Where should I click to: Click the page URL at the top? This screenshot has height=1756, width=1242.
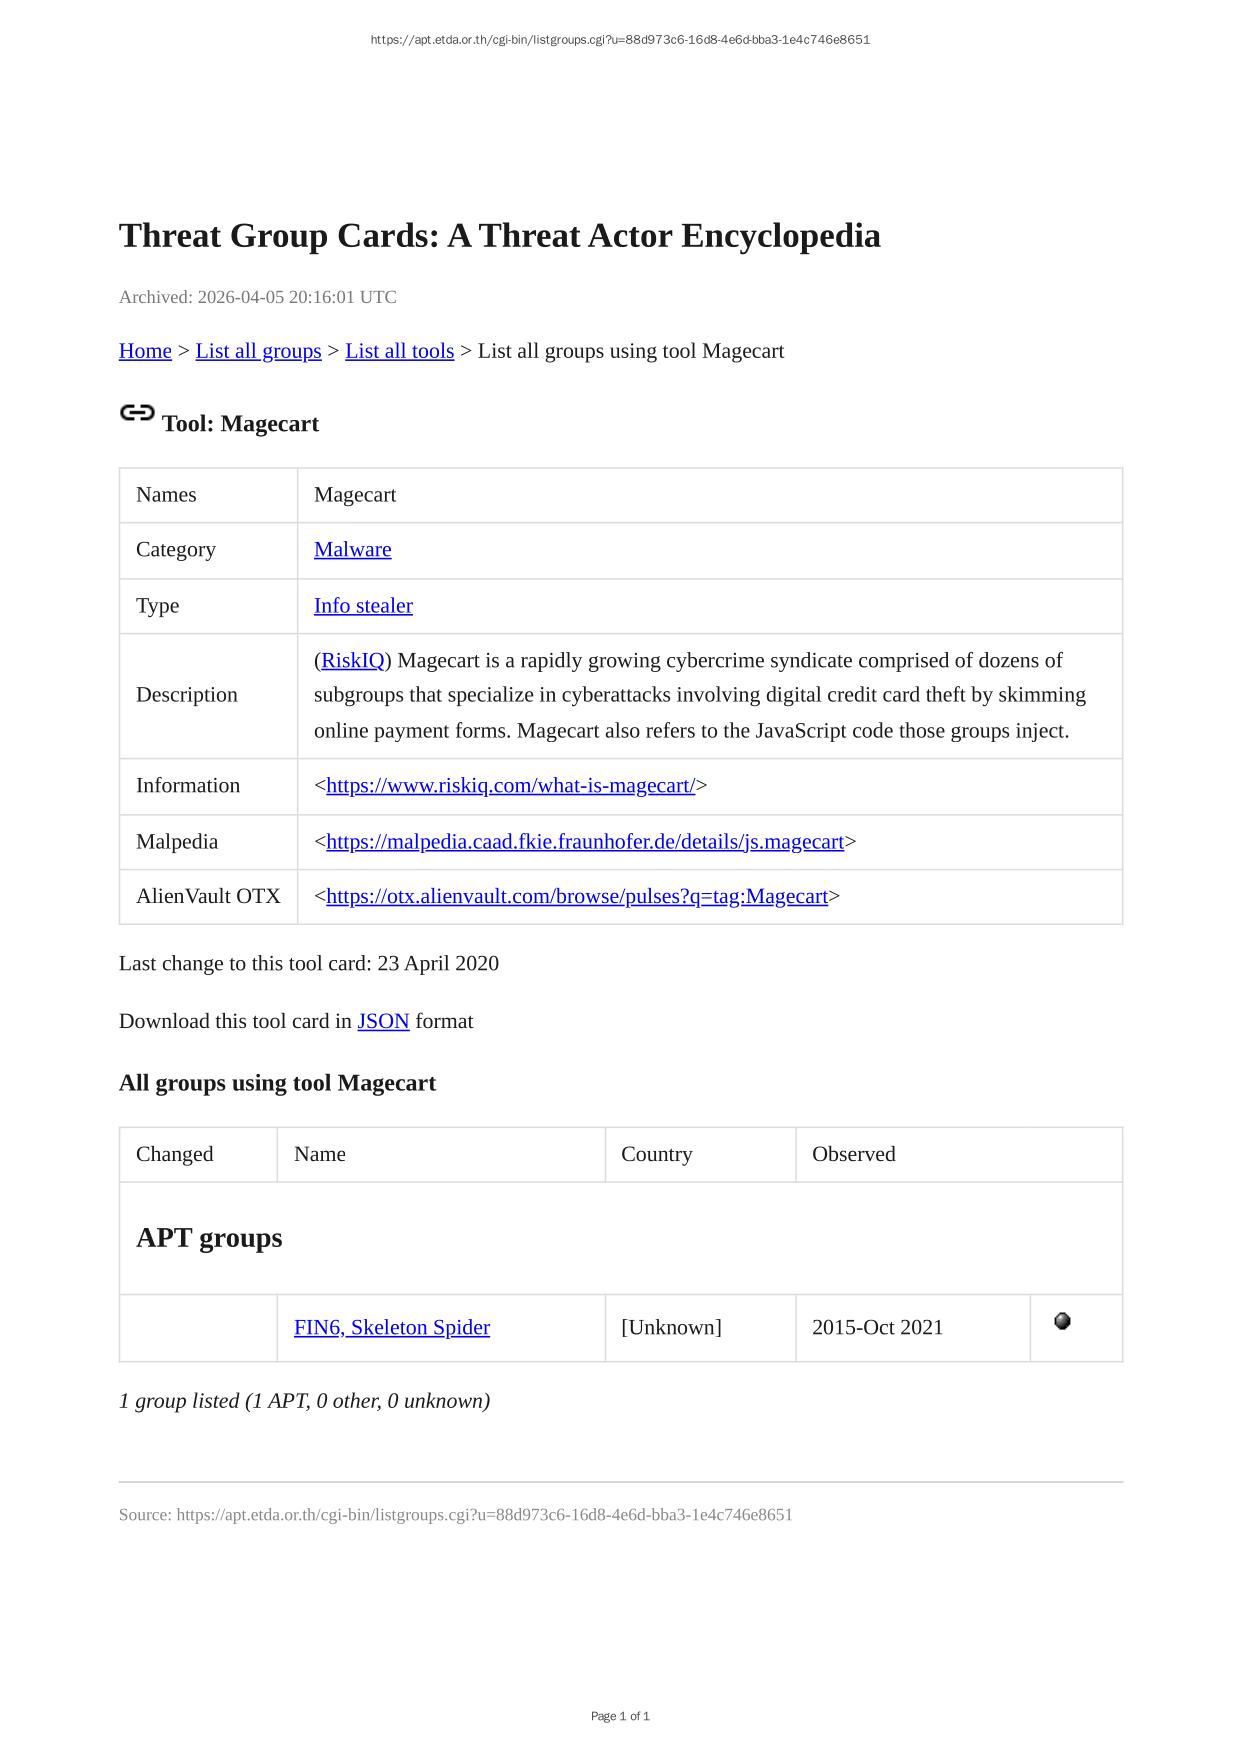coord(620,40)
